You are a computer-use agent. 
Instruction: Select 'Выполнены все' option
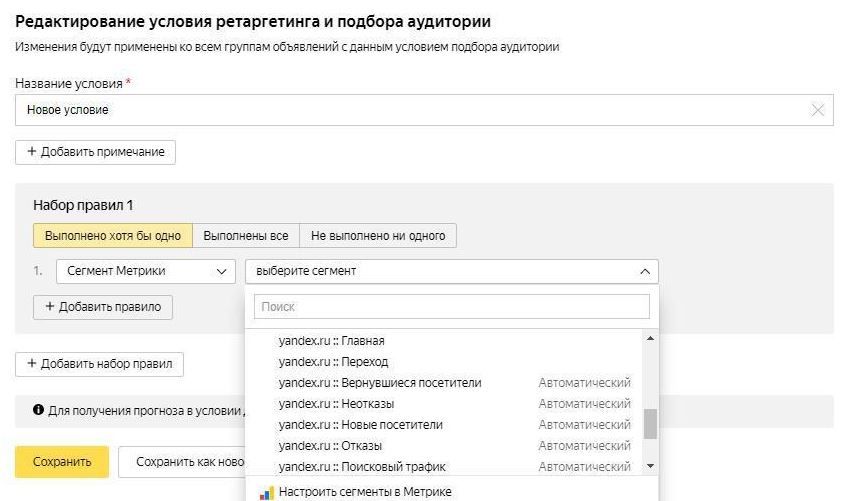[246, 236]
